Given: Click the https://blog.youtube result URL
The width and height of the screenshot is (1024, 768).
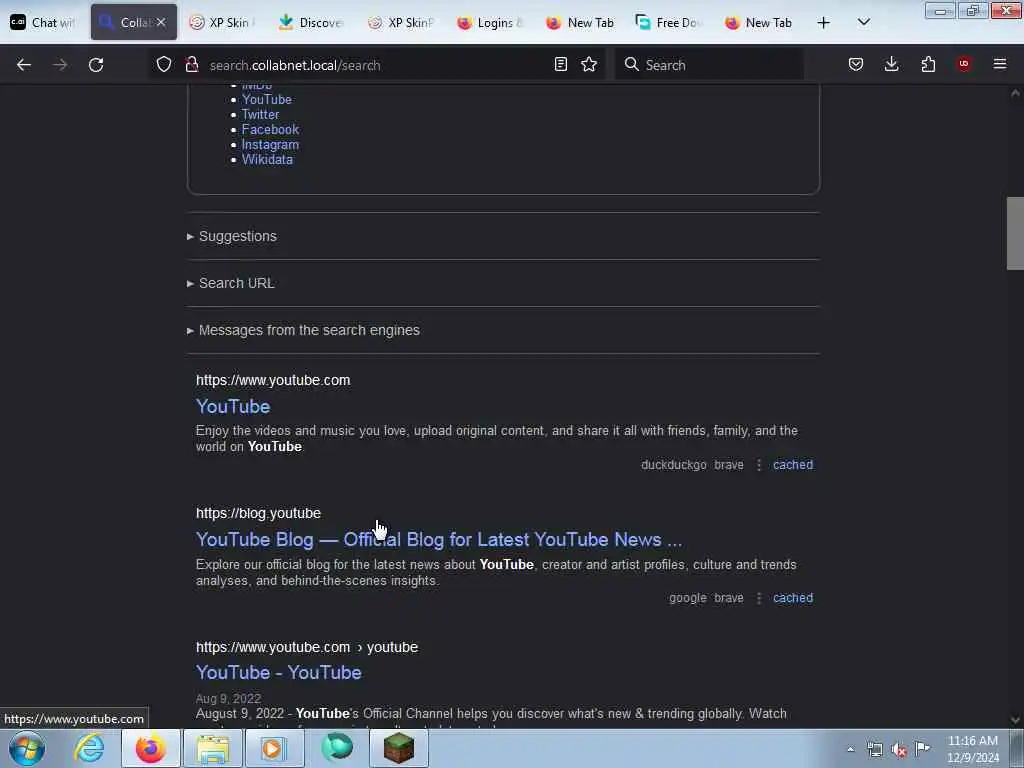Looking at the screenshot, I should pyautogui.click(x=258, y=513).
